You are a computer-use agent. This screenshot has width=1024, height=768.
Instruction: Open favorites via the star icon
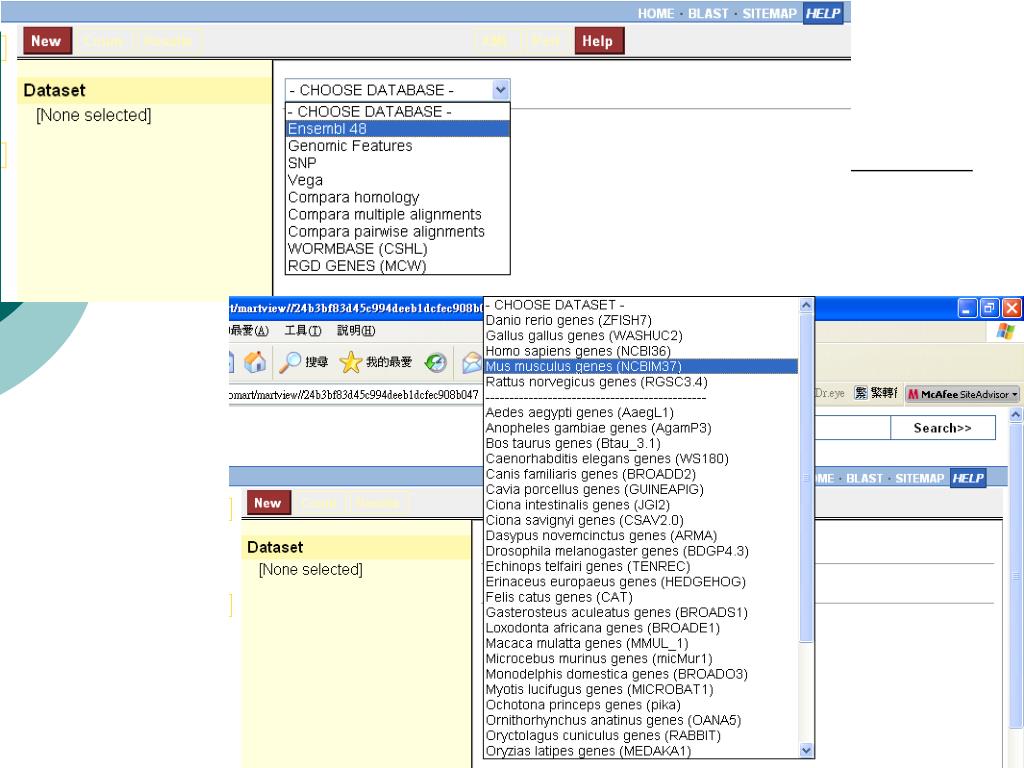pos(351,362)
